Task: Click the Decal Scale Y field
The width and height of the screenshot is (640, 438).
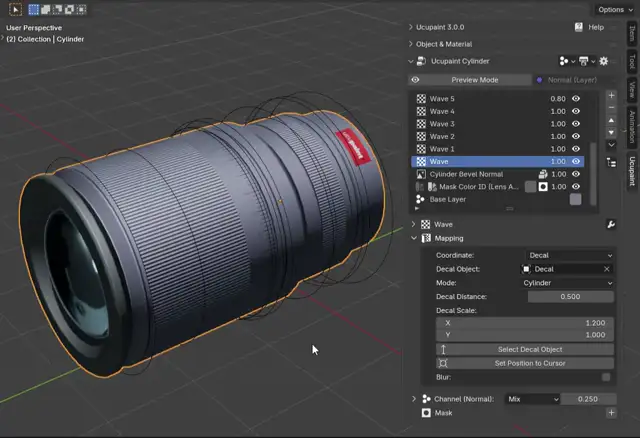Action: click(x=524, y=335)
